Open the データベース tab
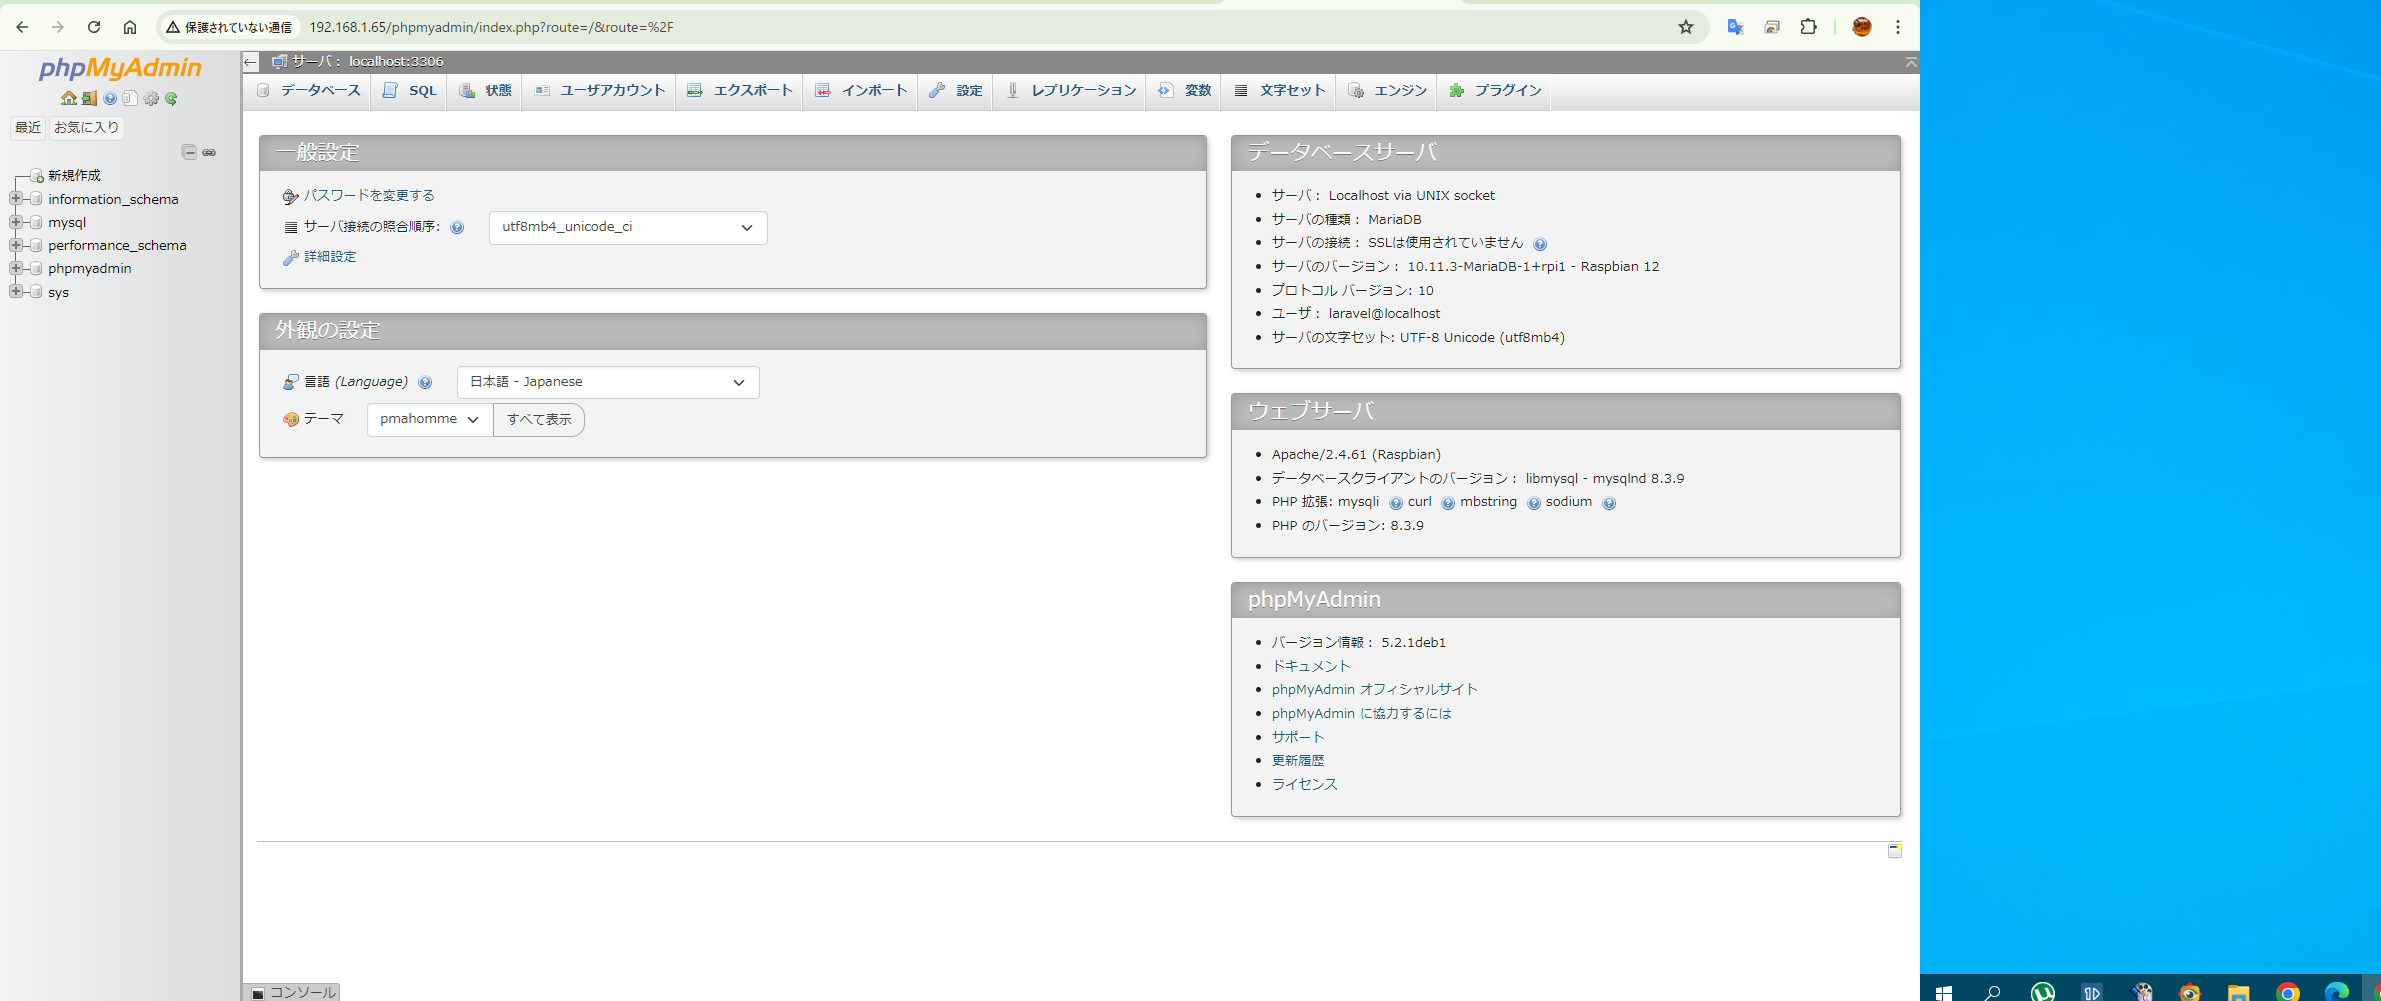Image resolution: width=2381 pixels, height=1001 pixels. point(309,91)
